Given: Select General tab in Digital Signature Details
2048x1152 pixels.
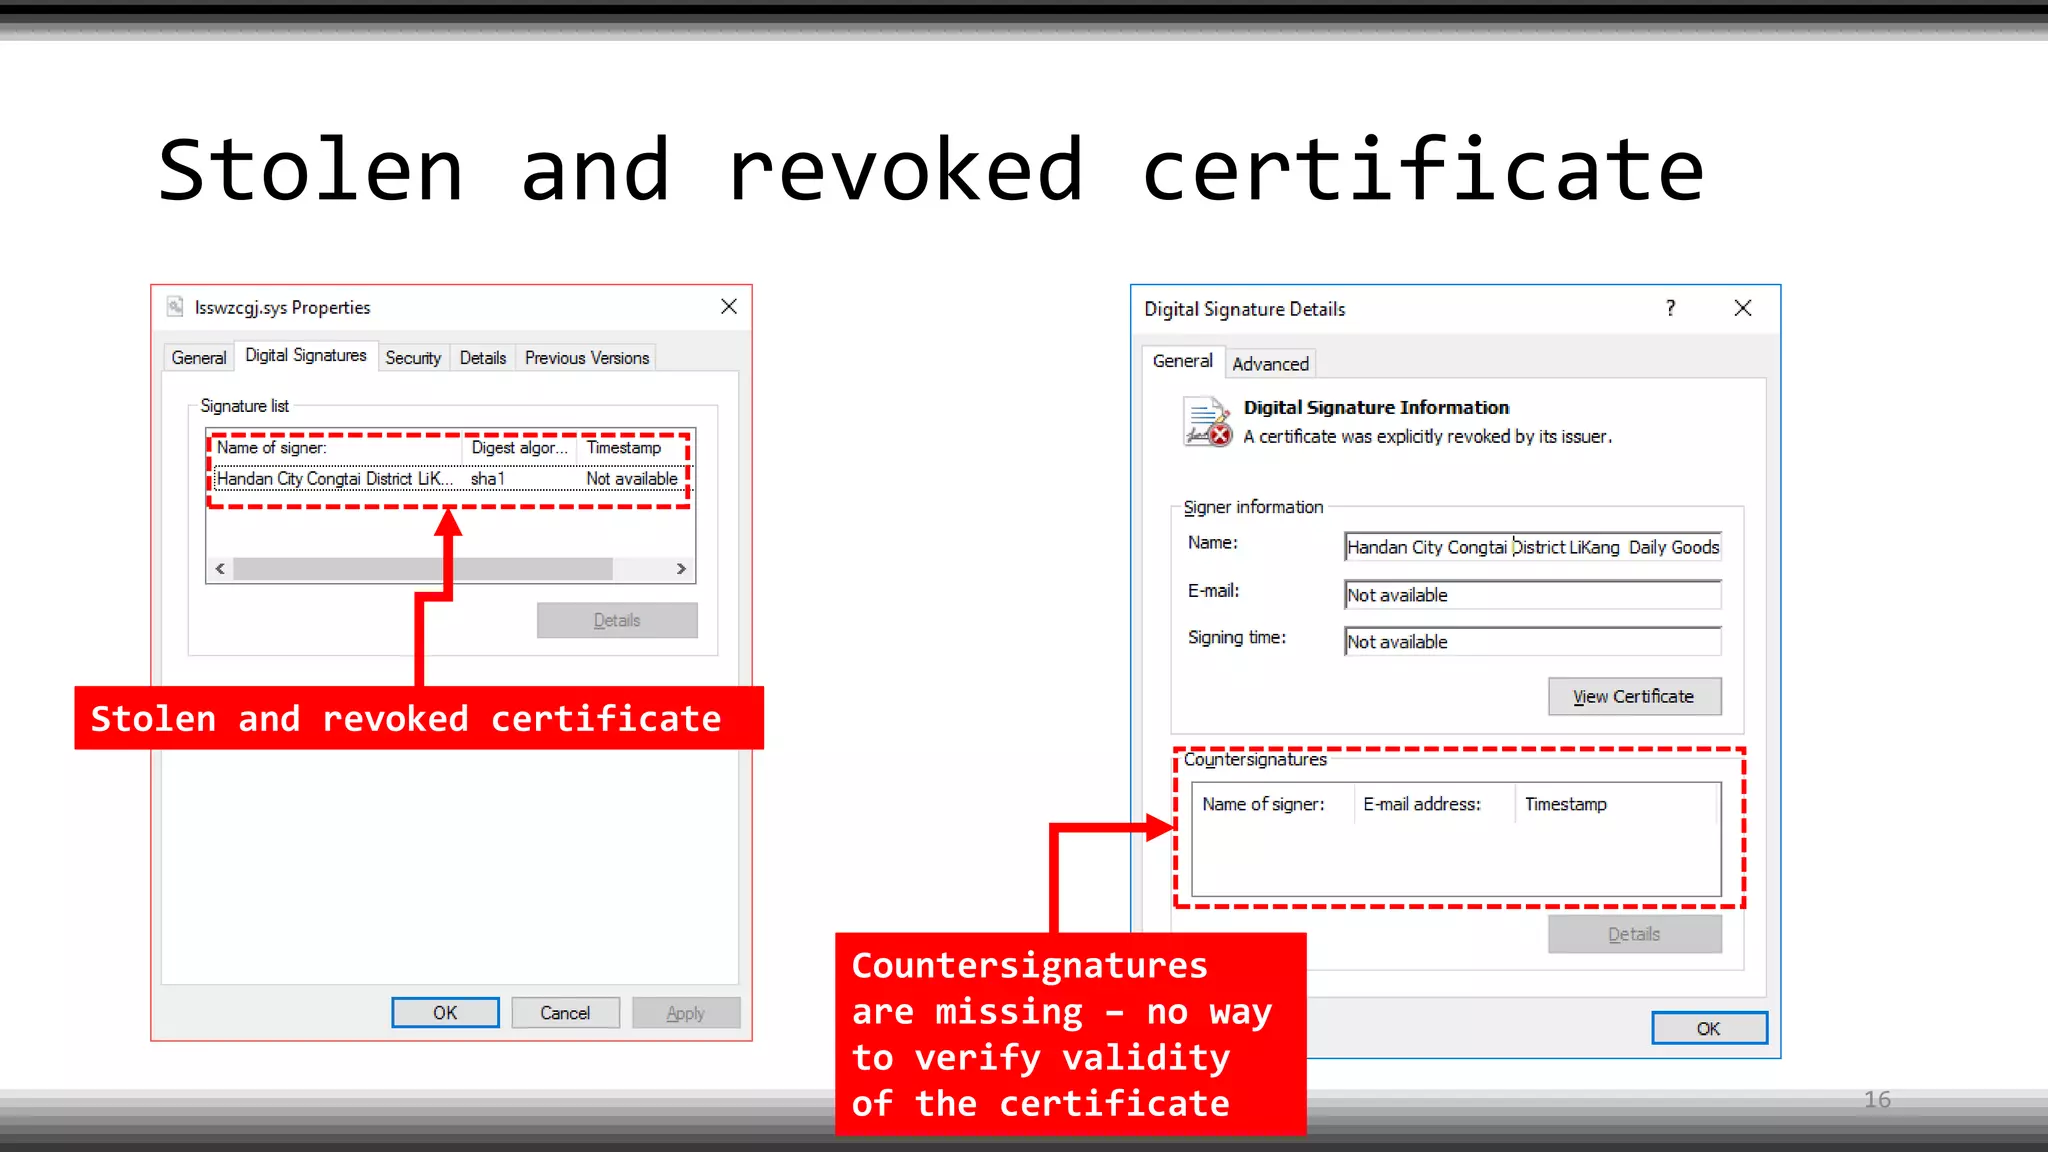Looking at the screenshot, I should pyautogui.click(x=1183, y=361).
